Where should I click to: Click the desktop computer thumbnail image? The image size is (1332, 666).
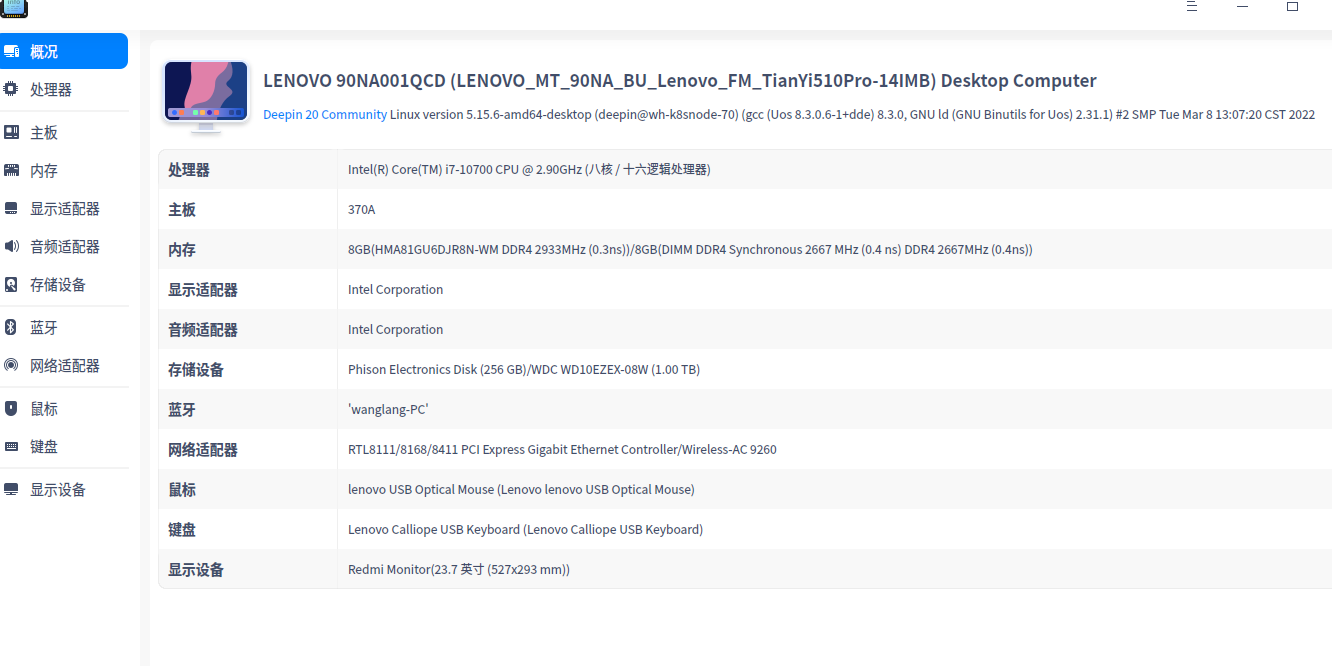[x=206, y=96]
